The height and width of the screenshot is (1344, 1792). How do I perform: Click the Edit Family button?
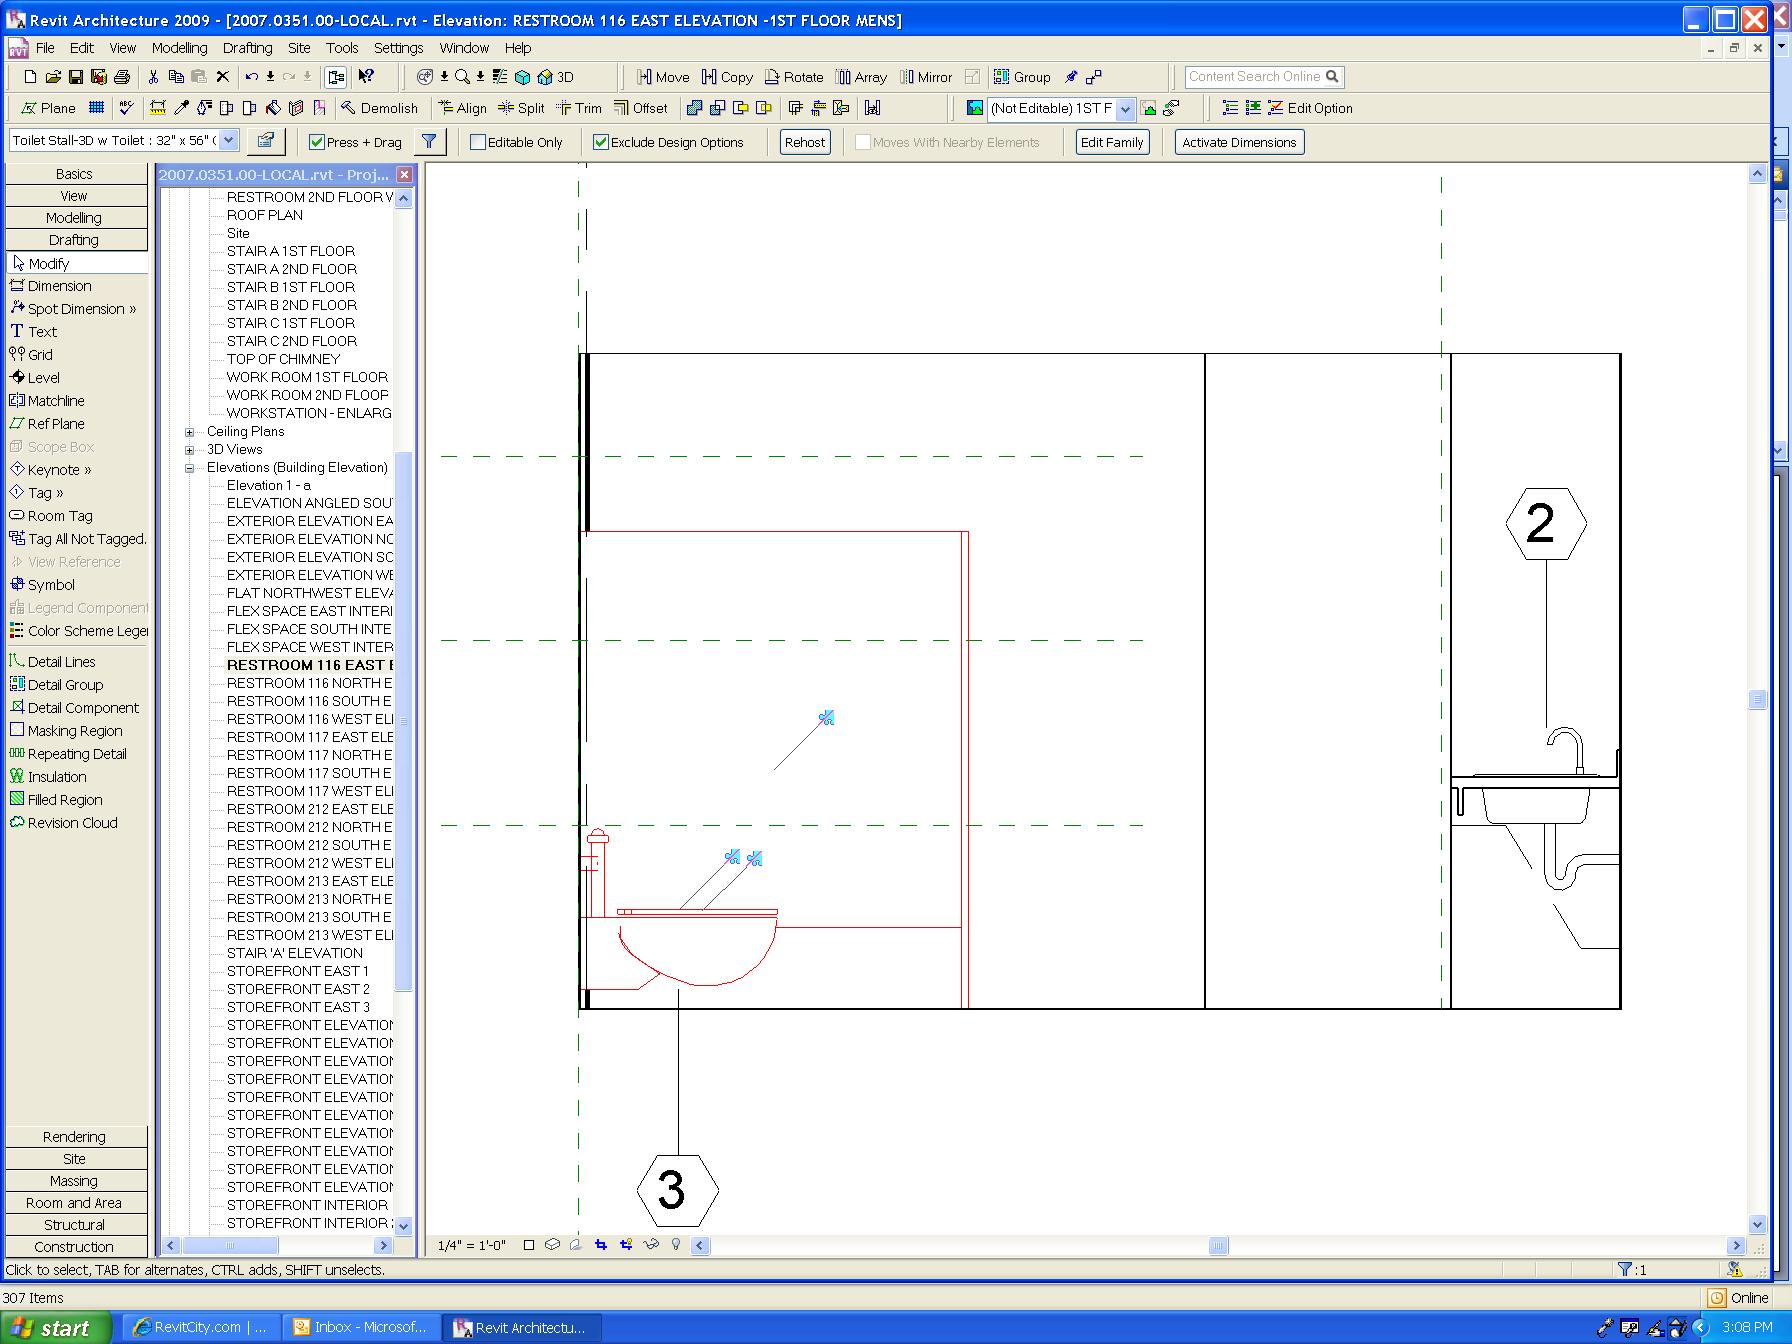tap(1112, 142)
